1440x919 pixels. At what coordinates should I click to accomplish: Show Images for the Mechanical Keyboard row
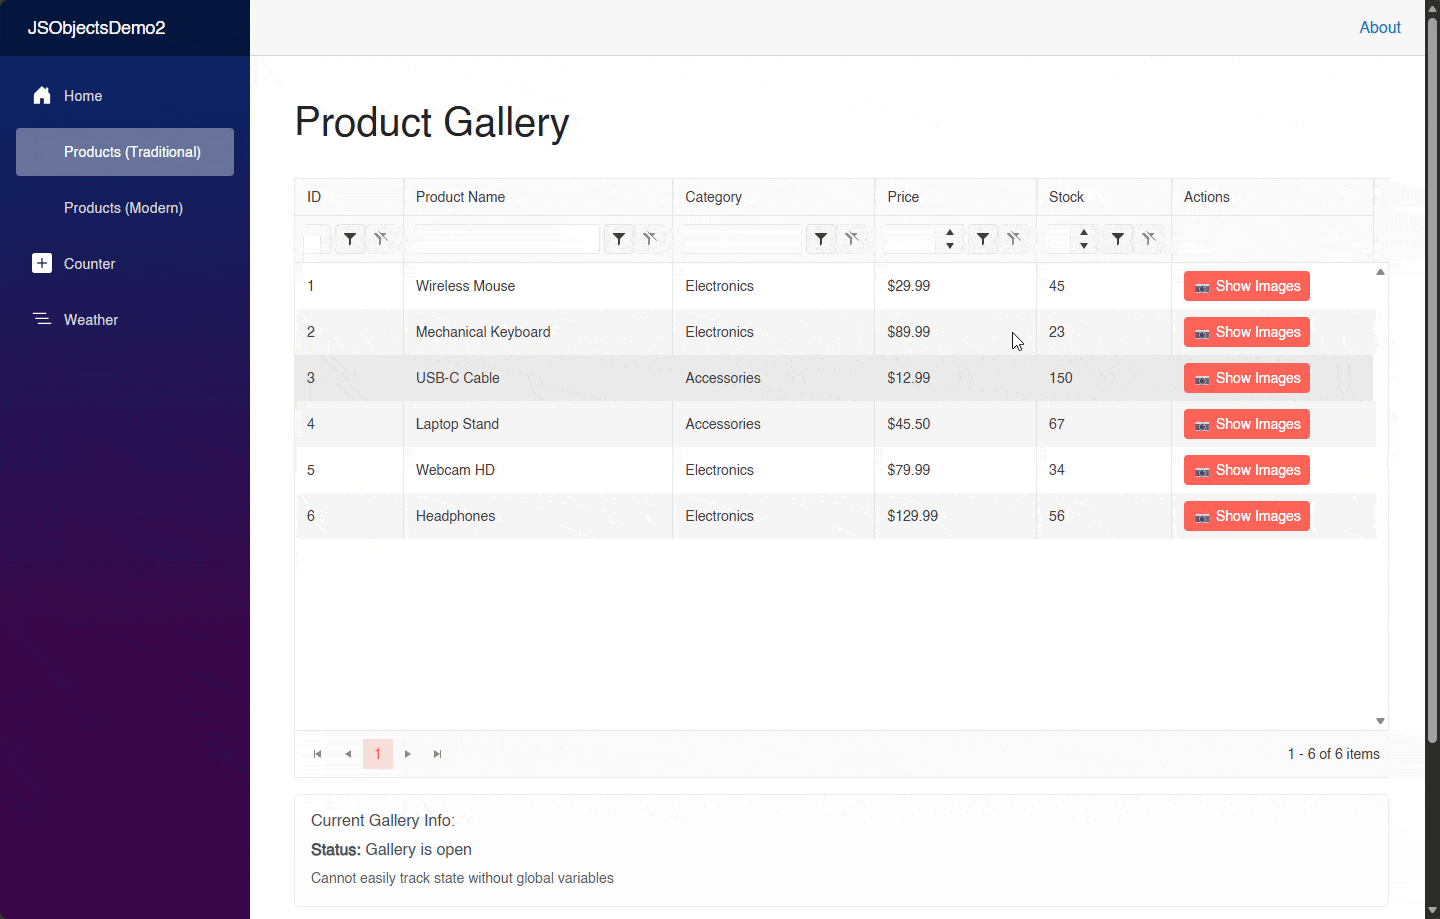[1246, 331]
